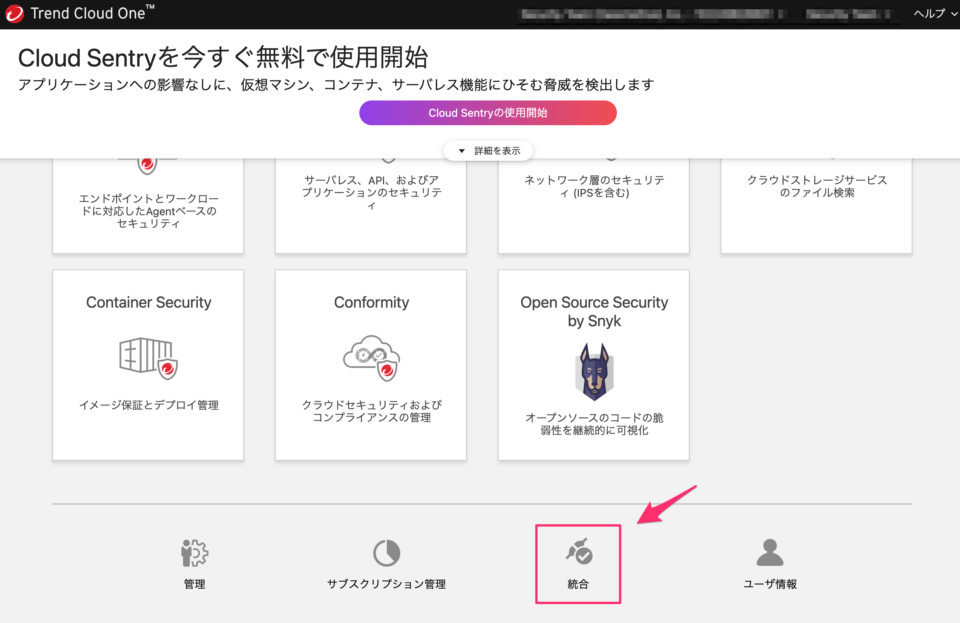This screenshot has width=960, height=623.
Task: Click the Conformity cloud icon
Action: [x=370, y=357]
